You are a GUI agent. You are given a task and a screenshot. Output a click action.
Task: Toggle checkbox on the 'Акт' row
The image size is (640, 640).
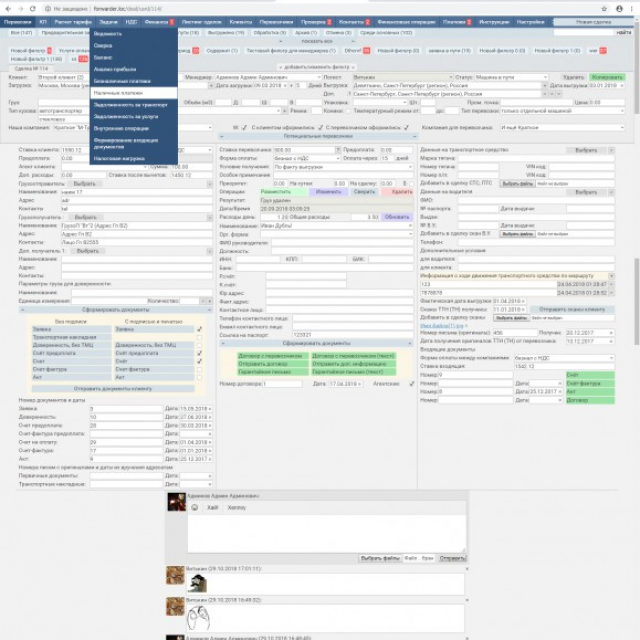(200, 377)
